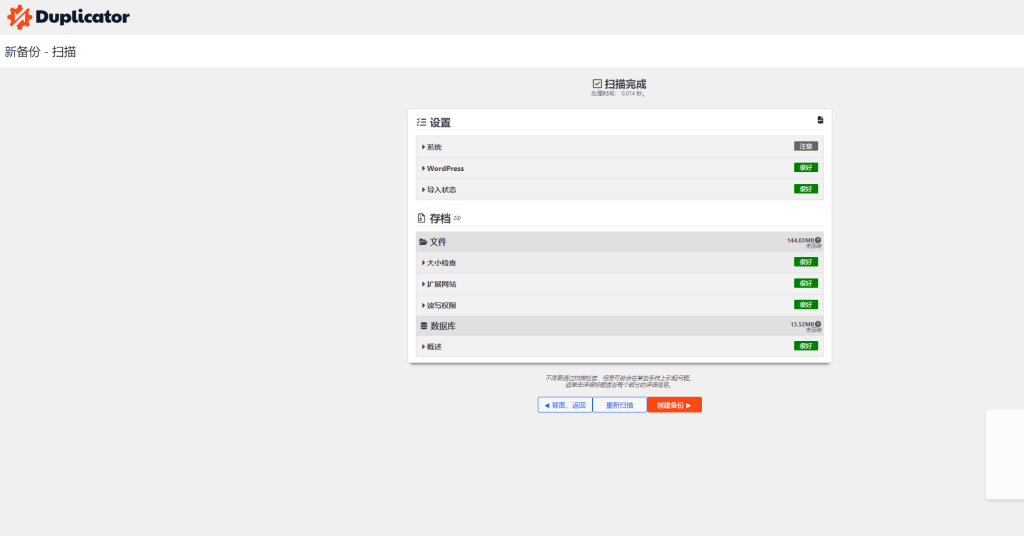Click the green badge in 导入状态 row
Screen dimensions: 1024x536
pos(806,189)
